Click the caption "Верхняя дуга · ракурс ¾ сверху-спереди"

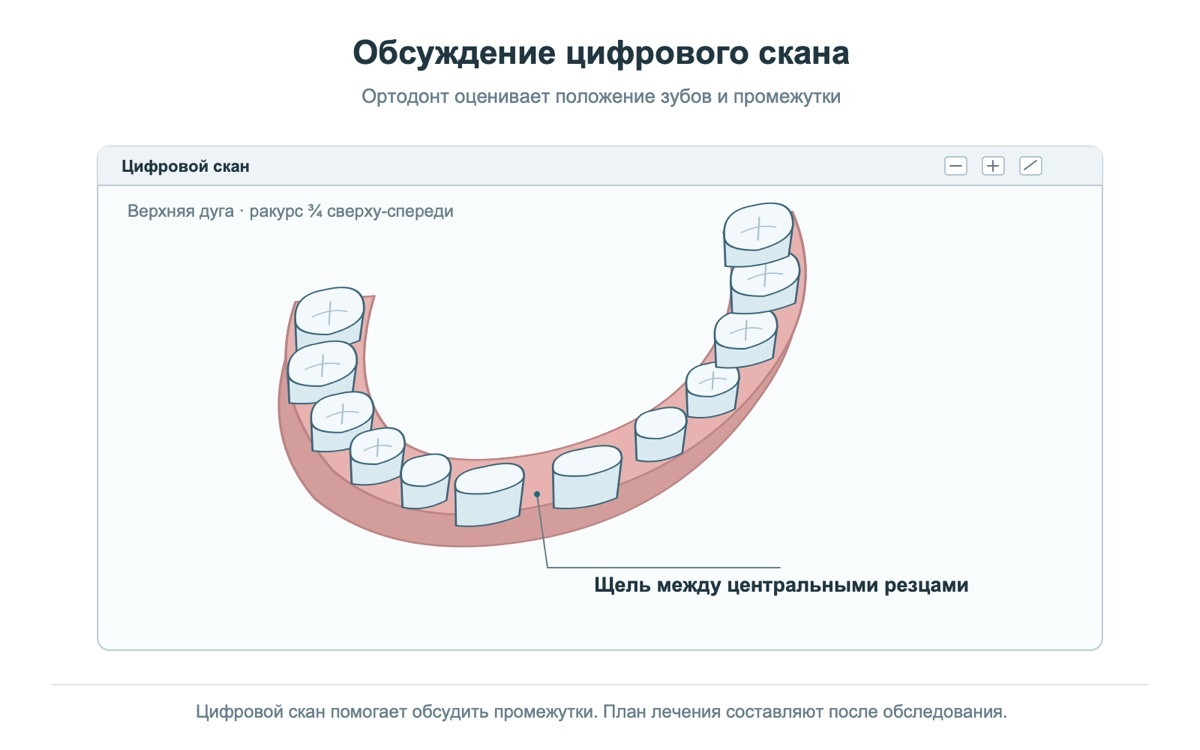click(291, 211)
